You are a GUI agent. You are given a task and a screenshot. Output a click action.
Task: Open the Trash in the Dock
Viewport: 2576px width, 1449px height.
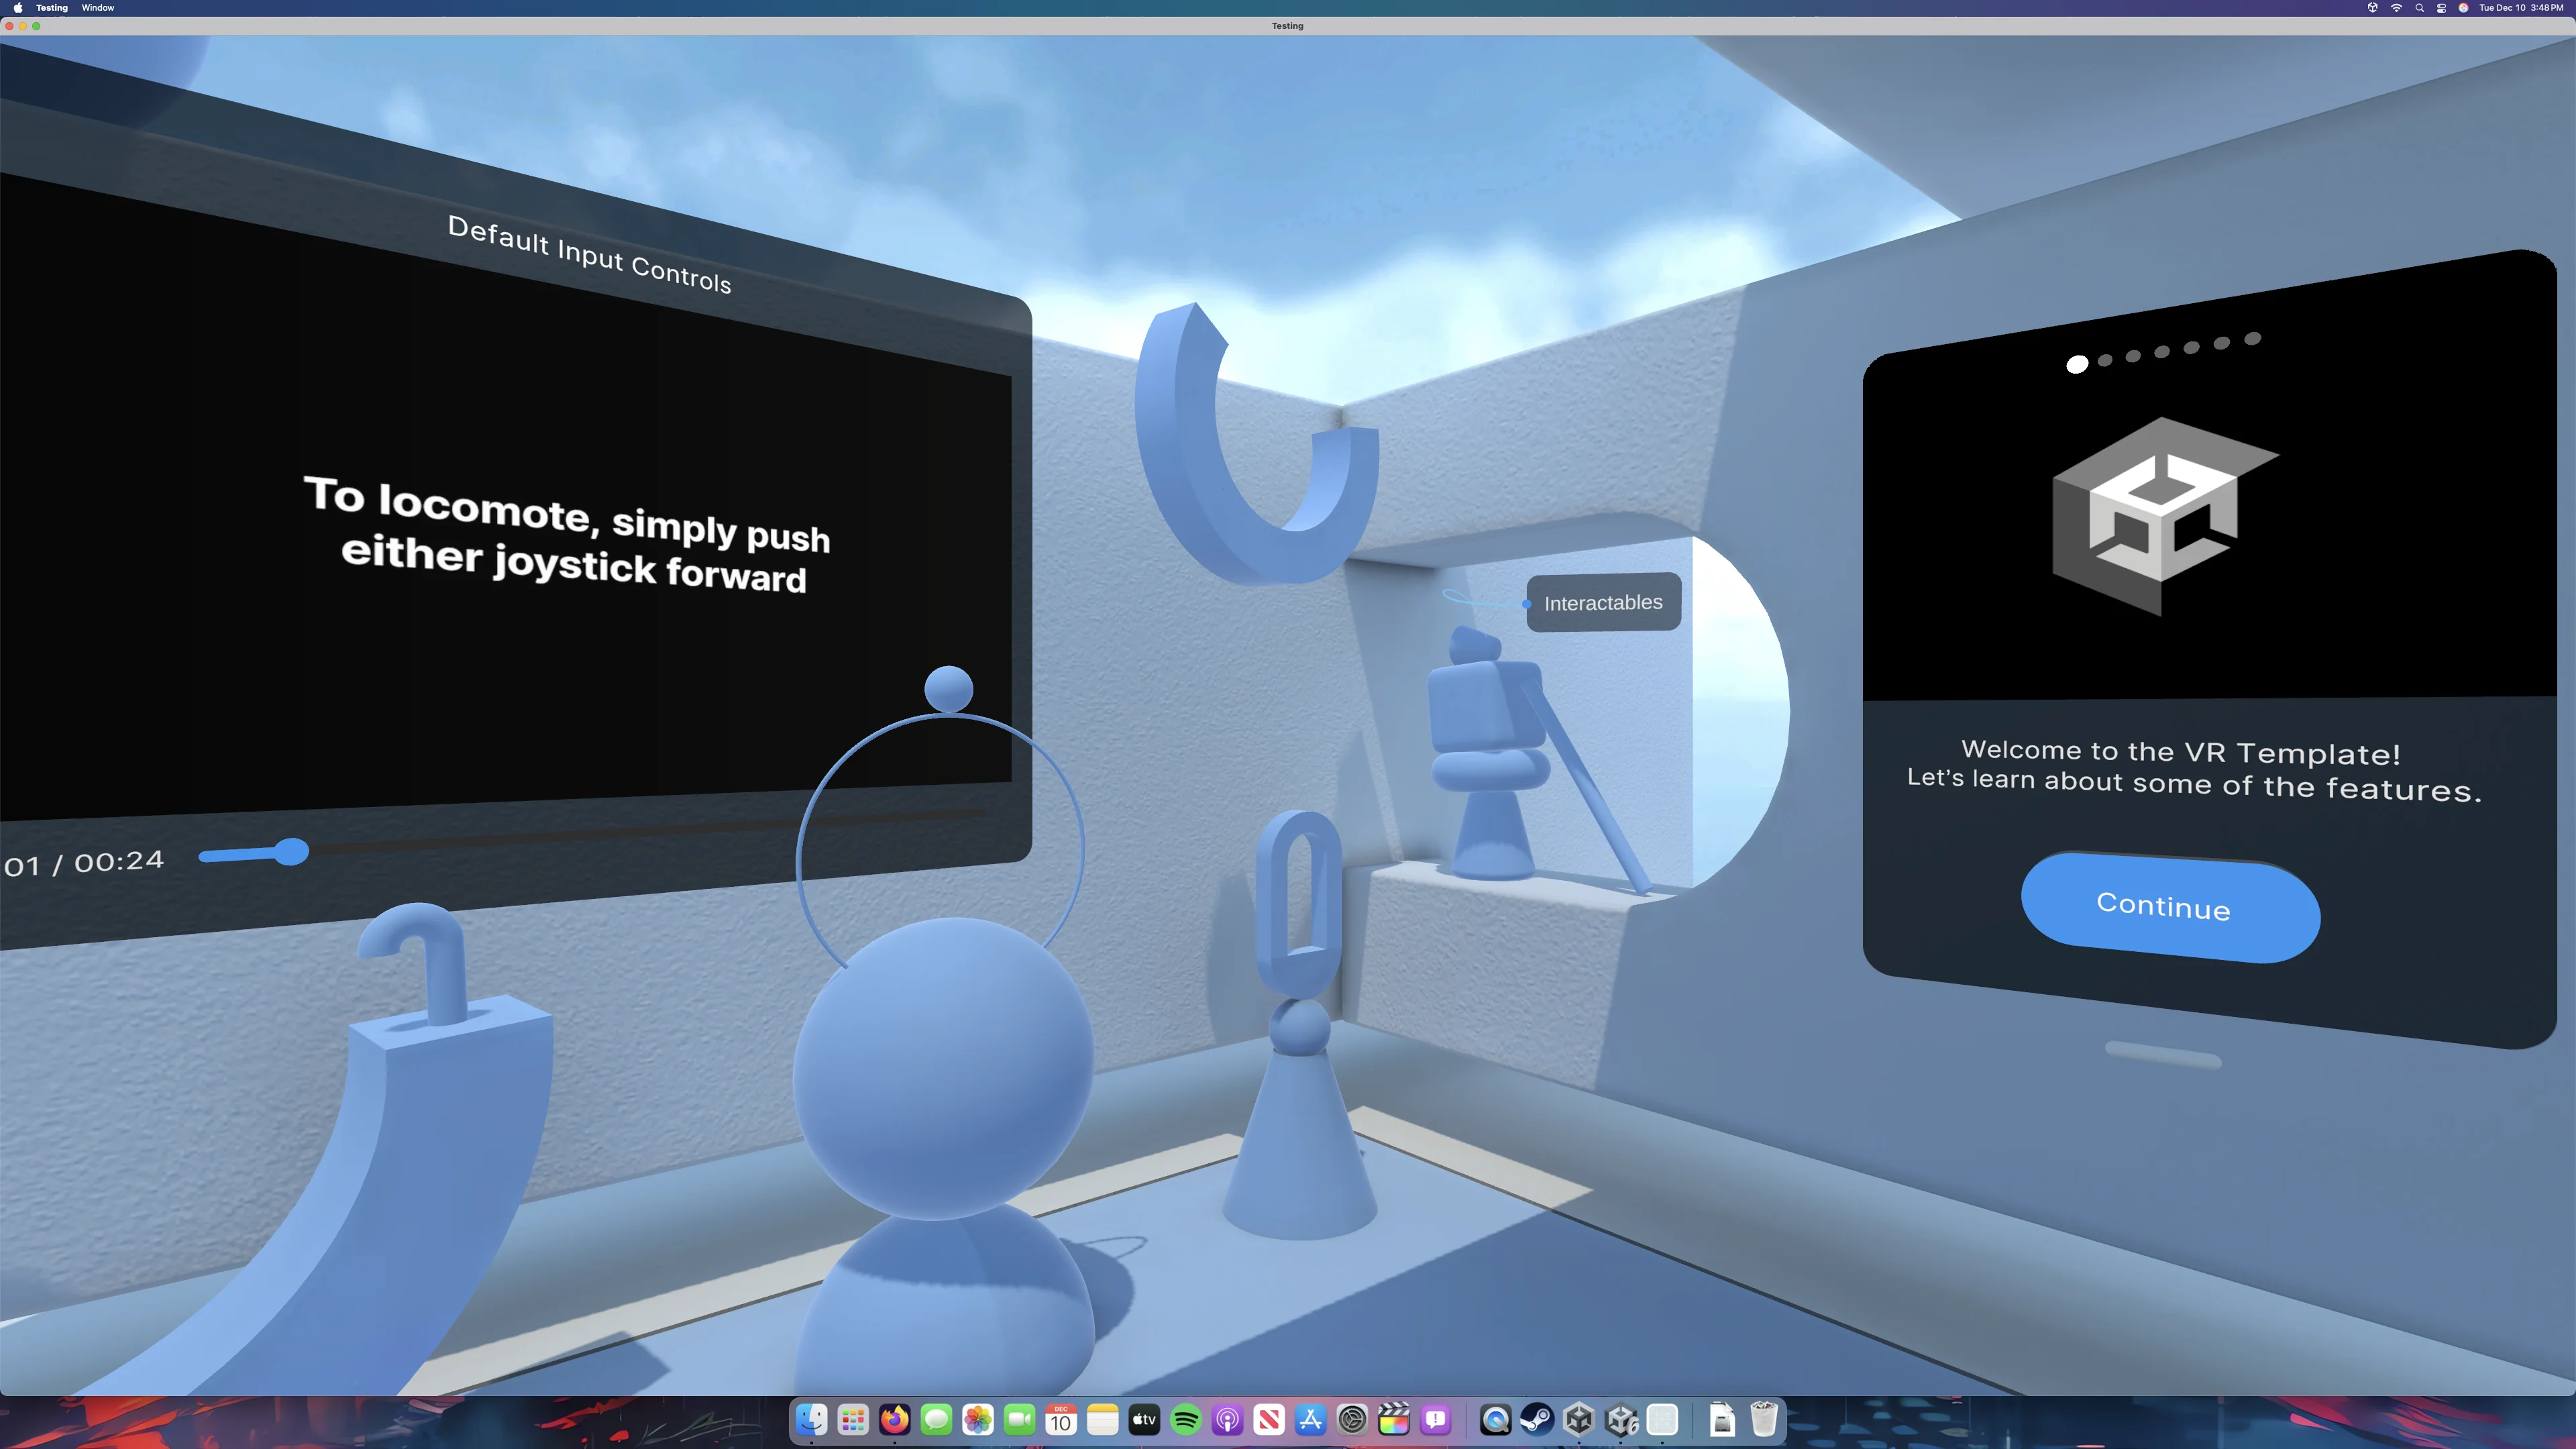pos(1764,1419)
